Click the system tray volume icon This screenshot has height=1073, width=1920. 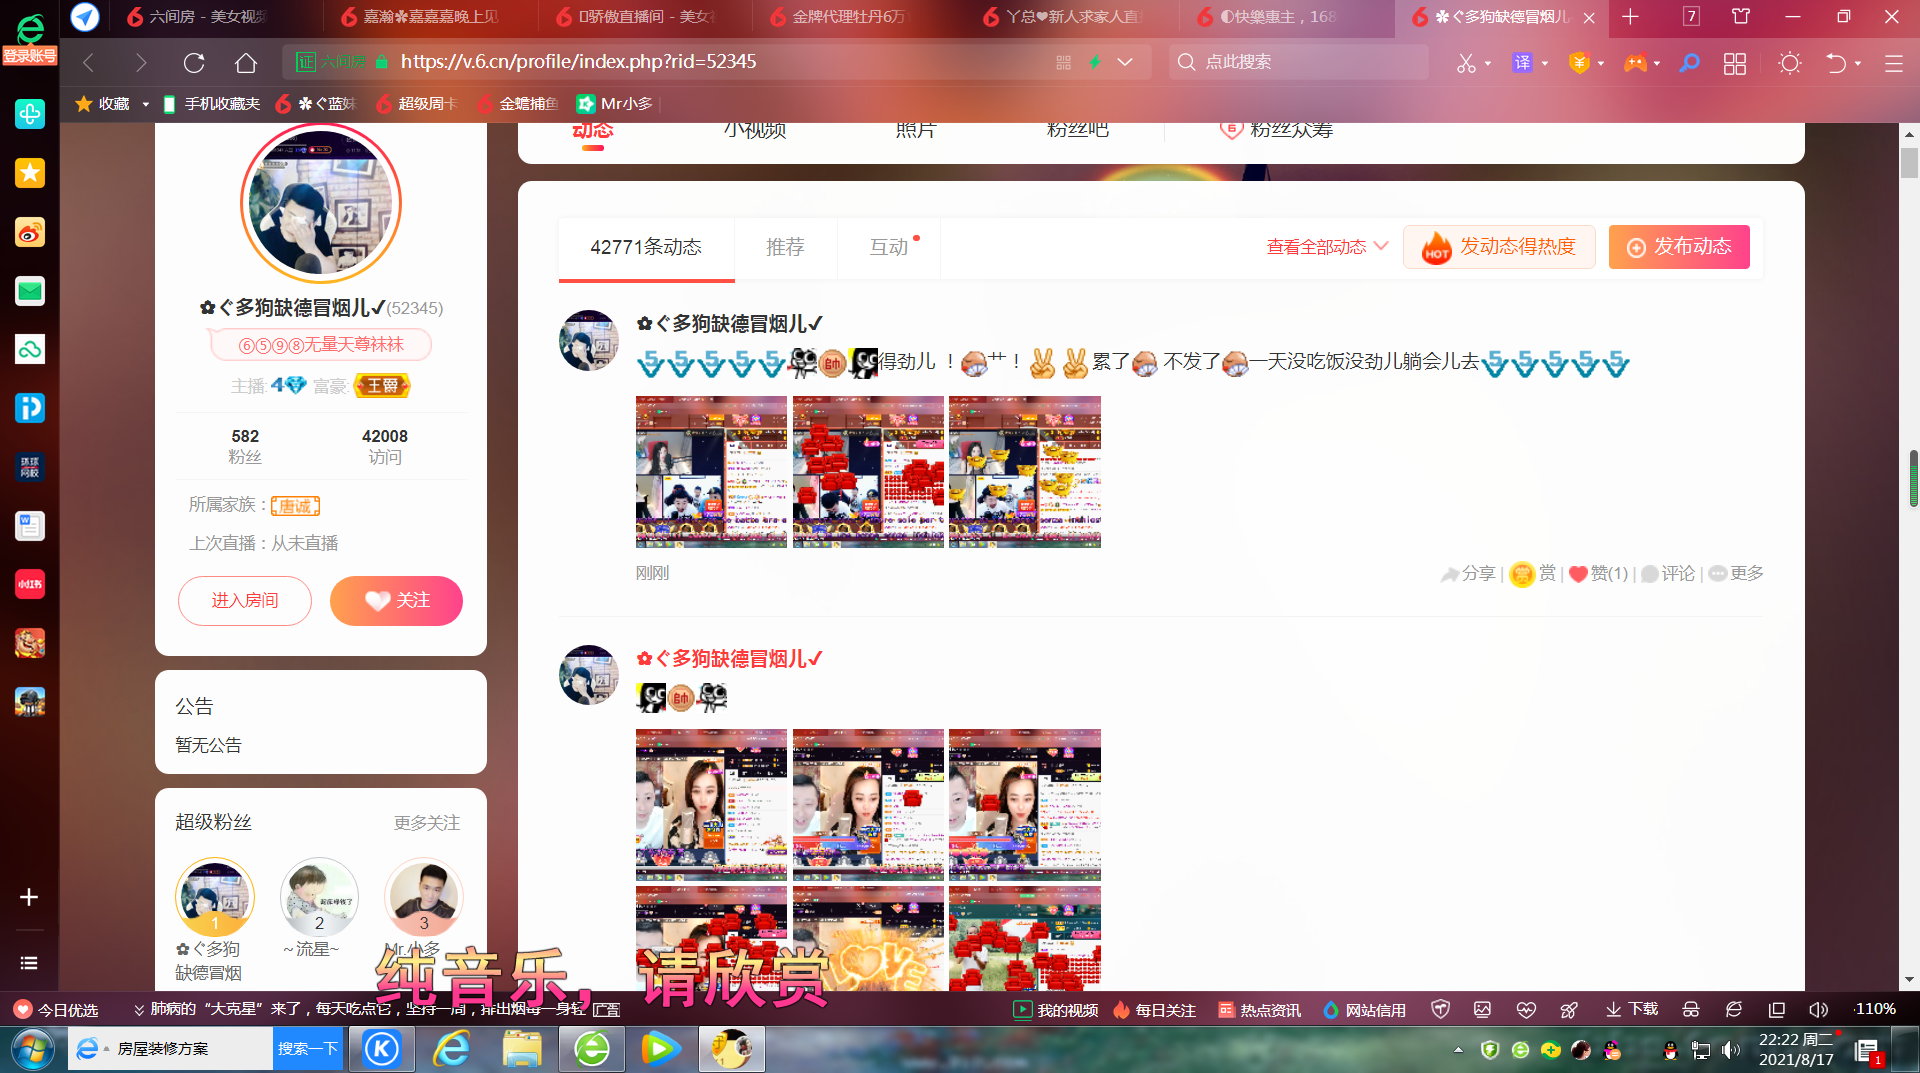point(1731,1050)
